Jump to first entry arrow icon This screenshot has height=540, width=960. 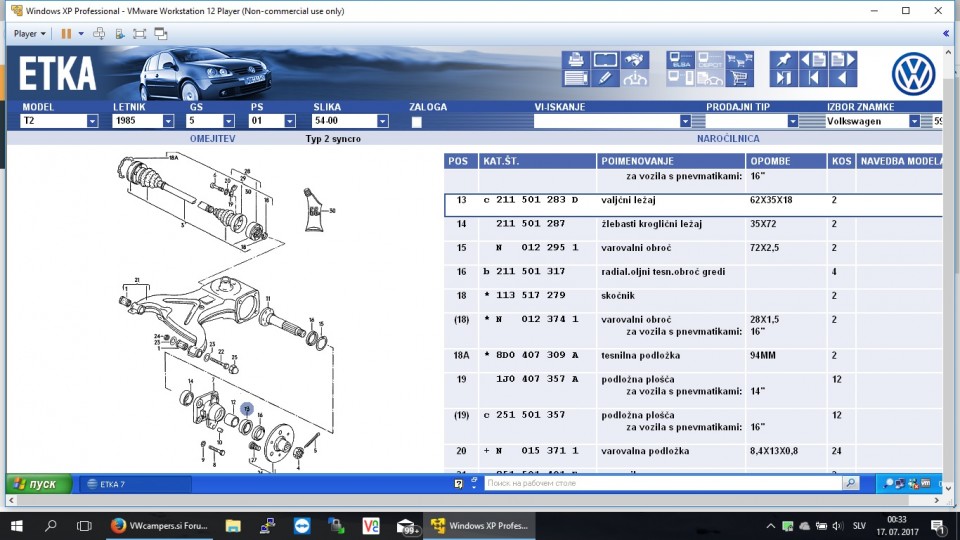(x=813, y=78)
